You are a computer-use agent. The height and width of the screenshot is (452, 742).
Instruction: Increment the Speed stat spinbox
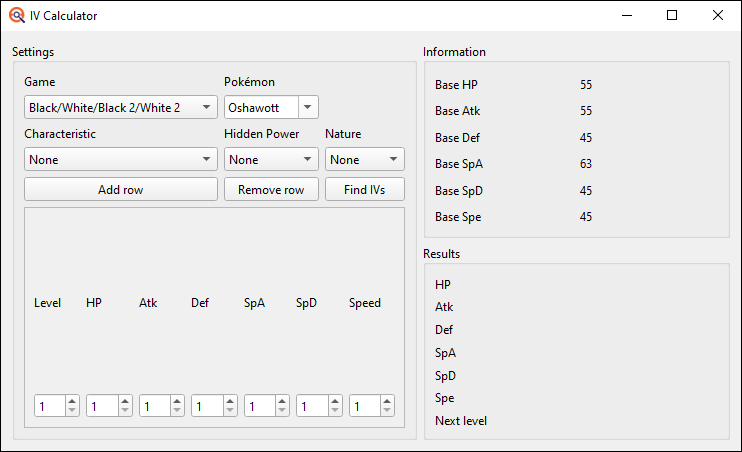coord(387,401)
